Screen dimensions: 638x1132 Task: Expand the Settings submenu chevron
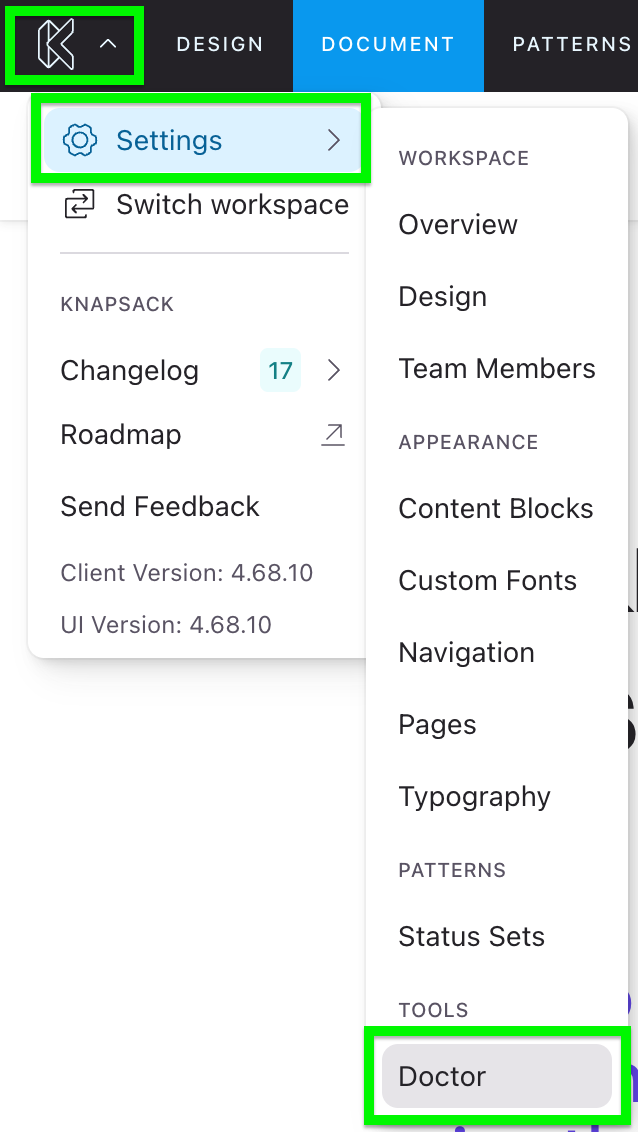(x=333, y=140)
